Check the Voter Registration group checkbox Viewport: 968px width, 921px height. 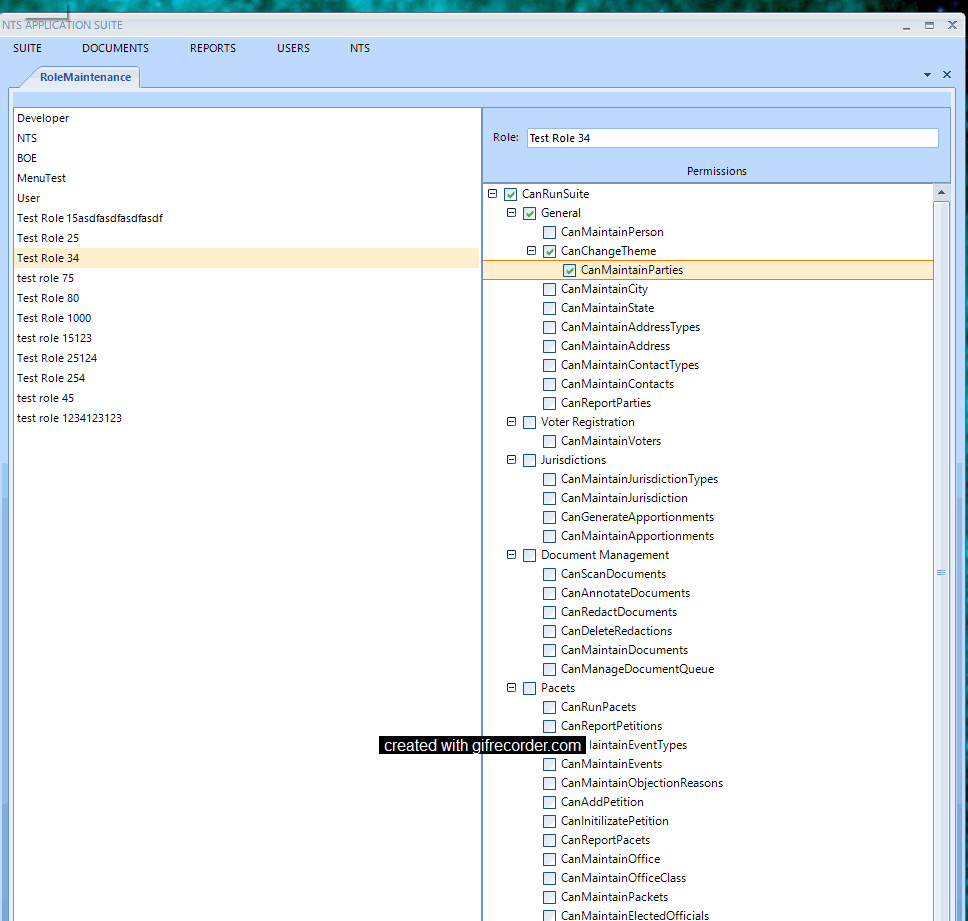[x=529, y=422]
